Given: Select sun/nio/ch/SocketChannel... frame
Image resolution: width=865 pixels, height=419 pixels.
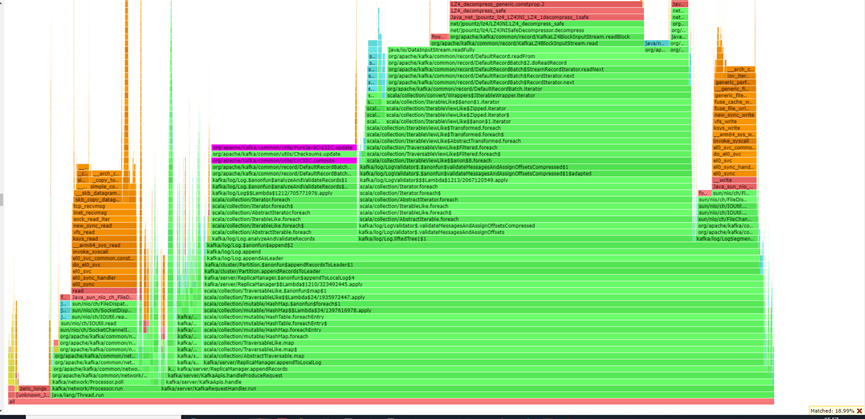Looking at the screenshot, I should pos(98,330).
